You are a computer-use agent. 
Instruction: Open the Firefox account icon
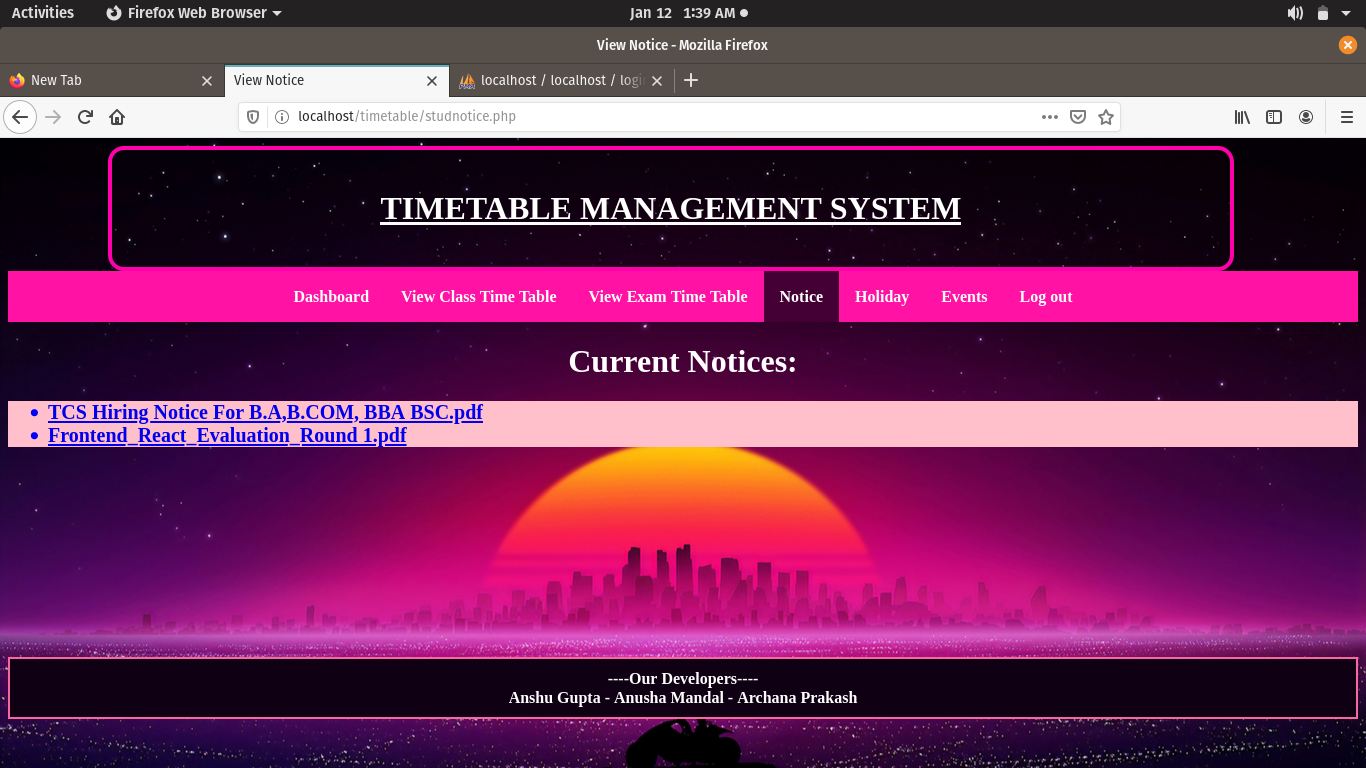1306,117
